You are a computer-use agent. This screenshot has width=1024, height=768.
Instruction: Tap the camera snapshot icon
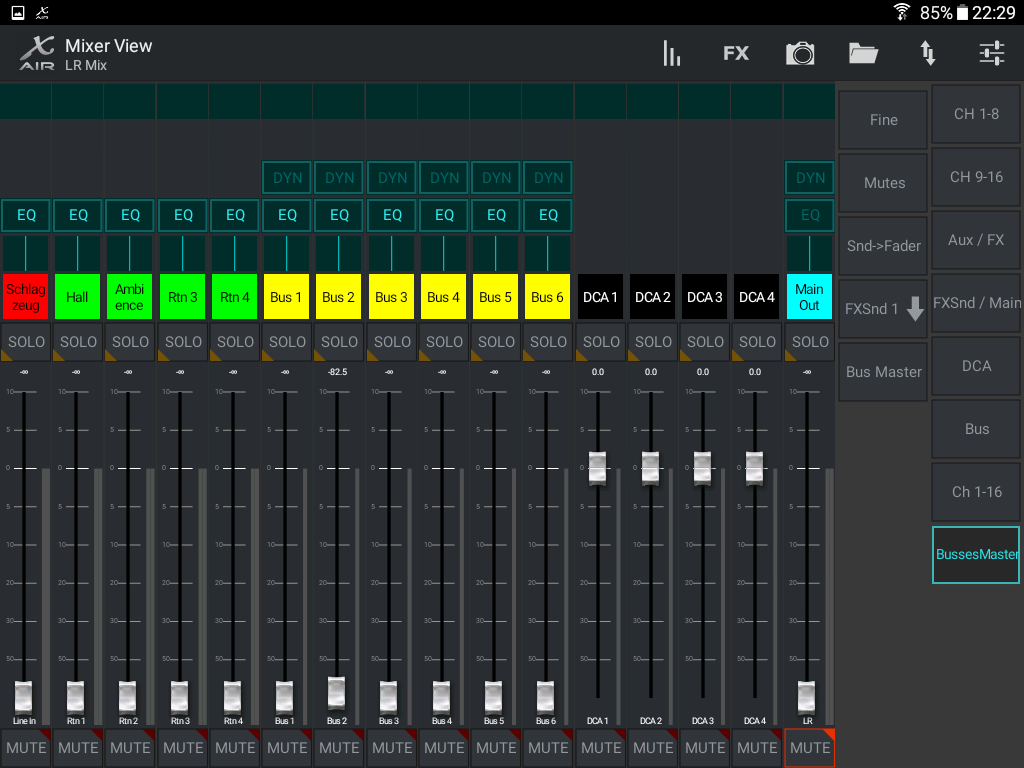(x=800, y=54)
